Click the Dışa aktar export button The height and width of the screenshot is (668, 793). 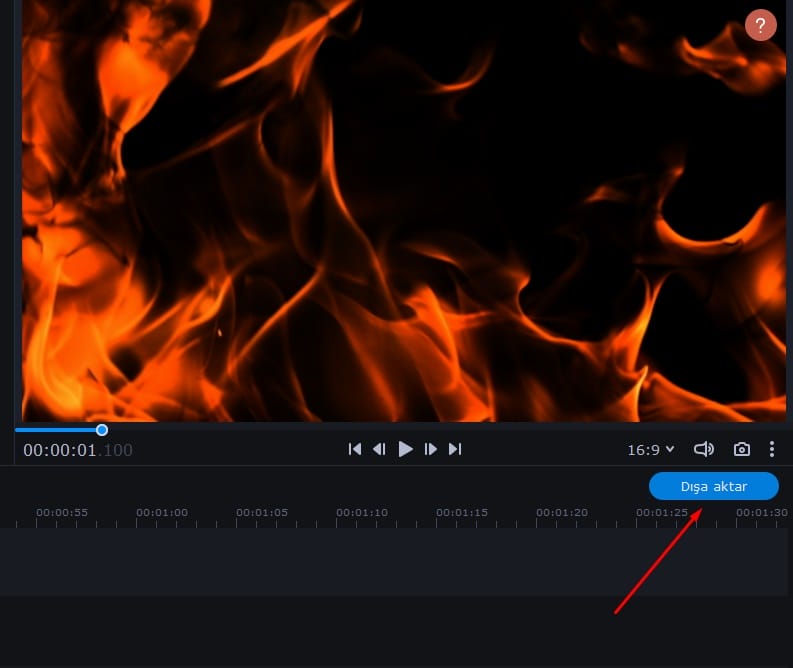[714, 486]
